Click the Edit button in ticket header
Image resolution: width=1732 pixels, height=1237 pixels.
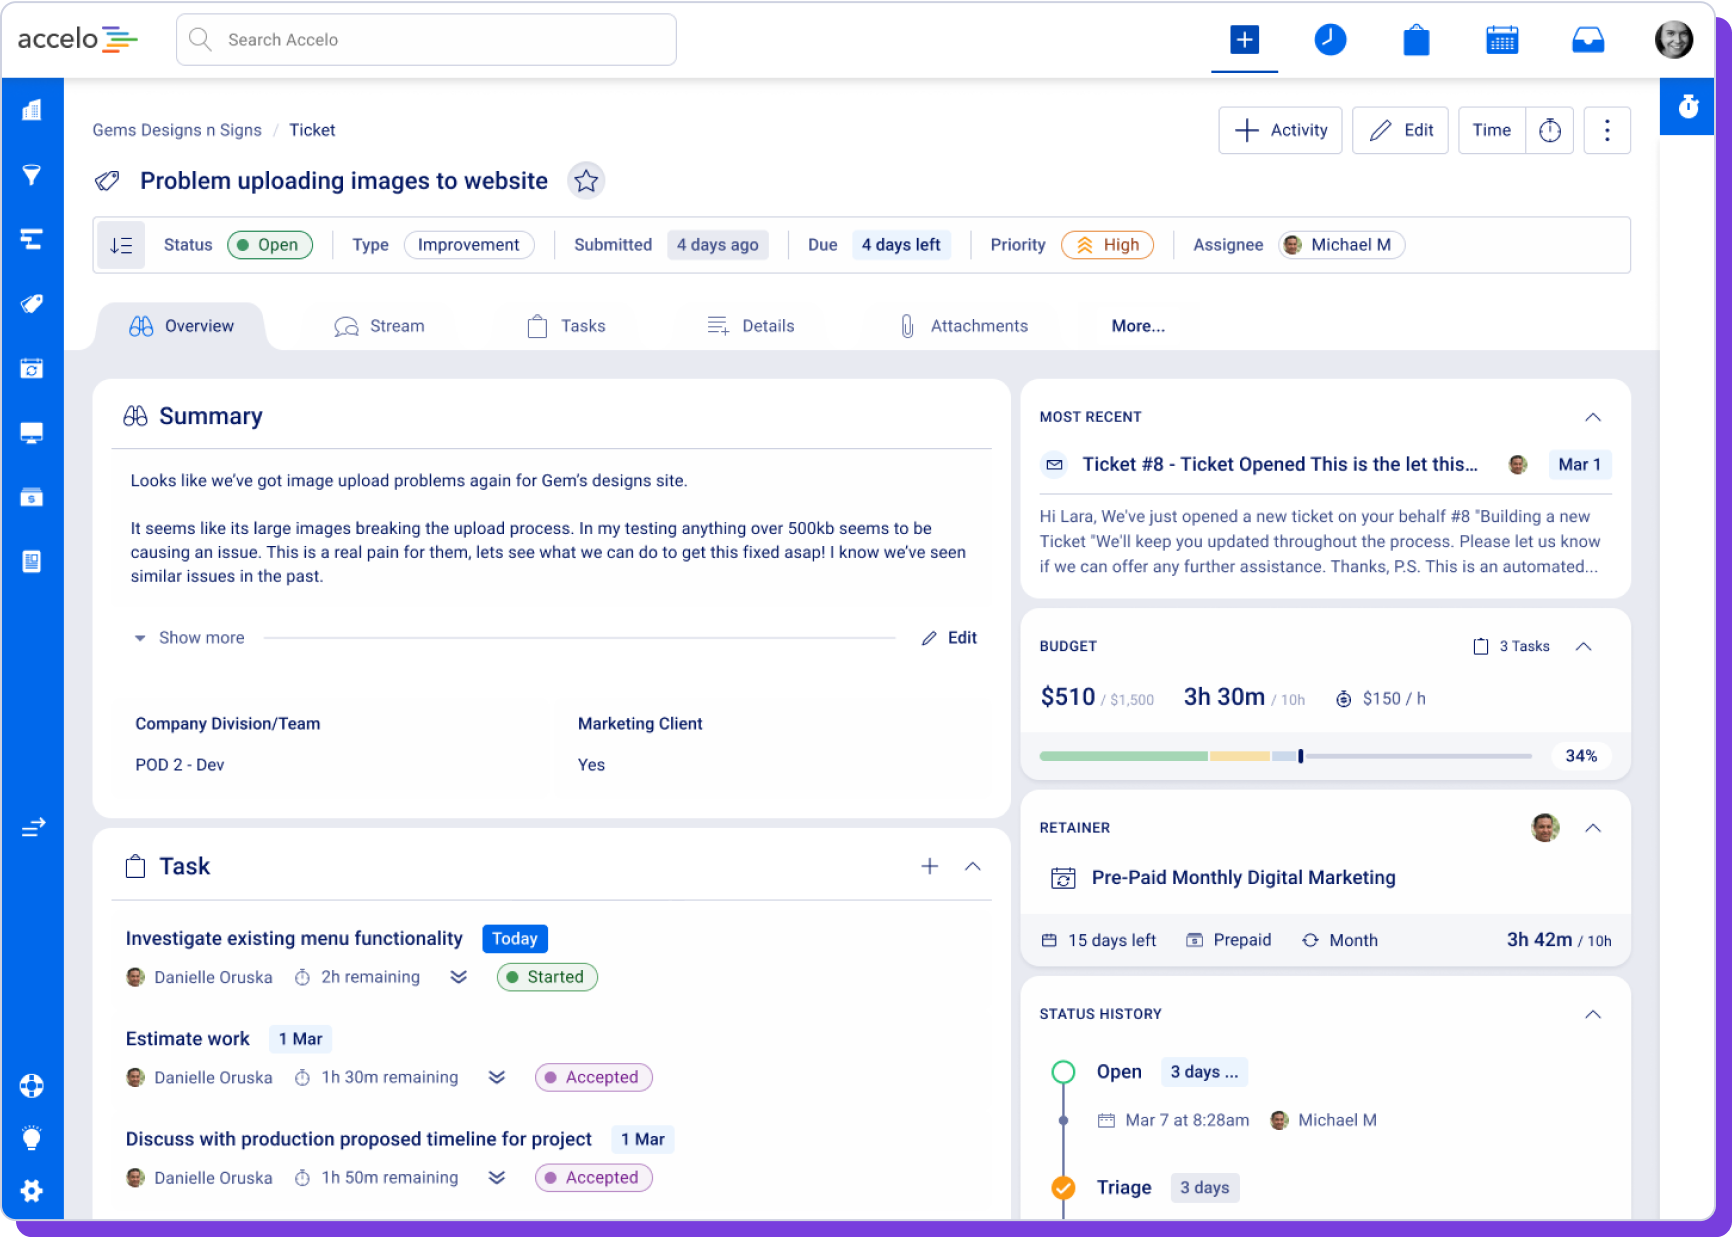point(1400,131)
